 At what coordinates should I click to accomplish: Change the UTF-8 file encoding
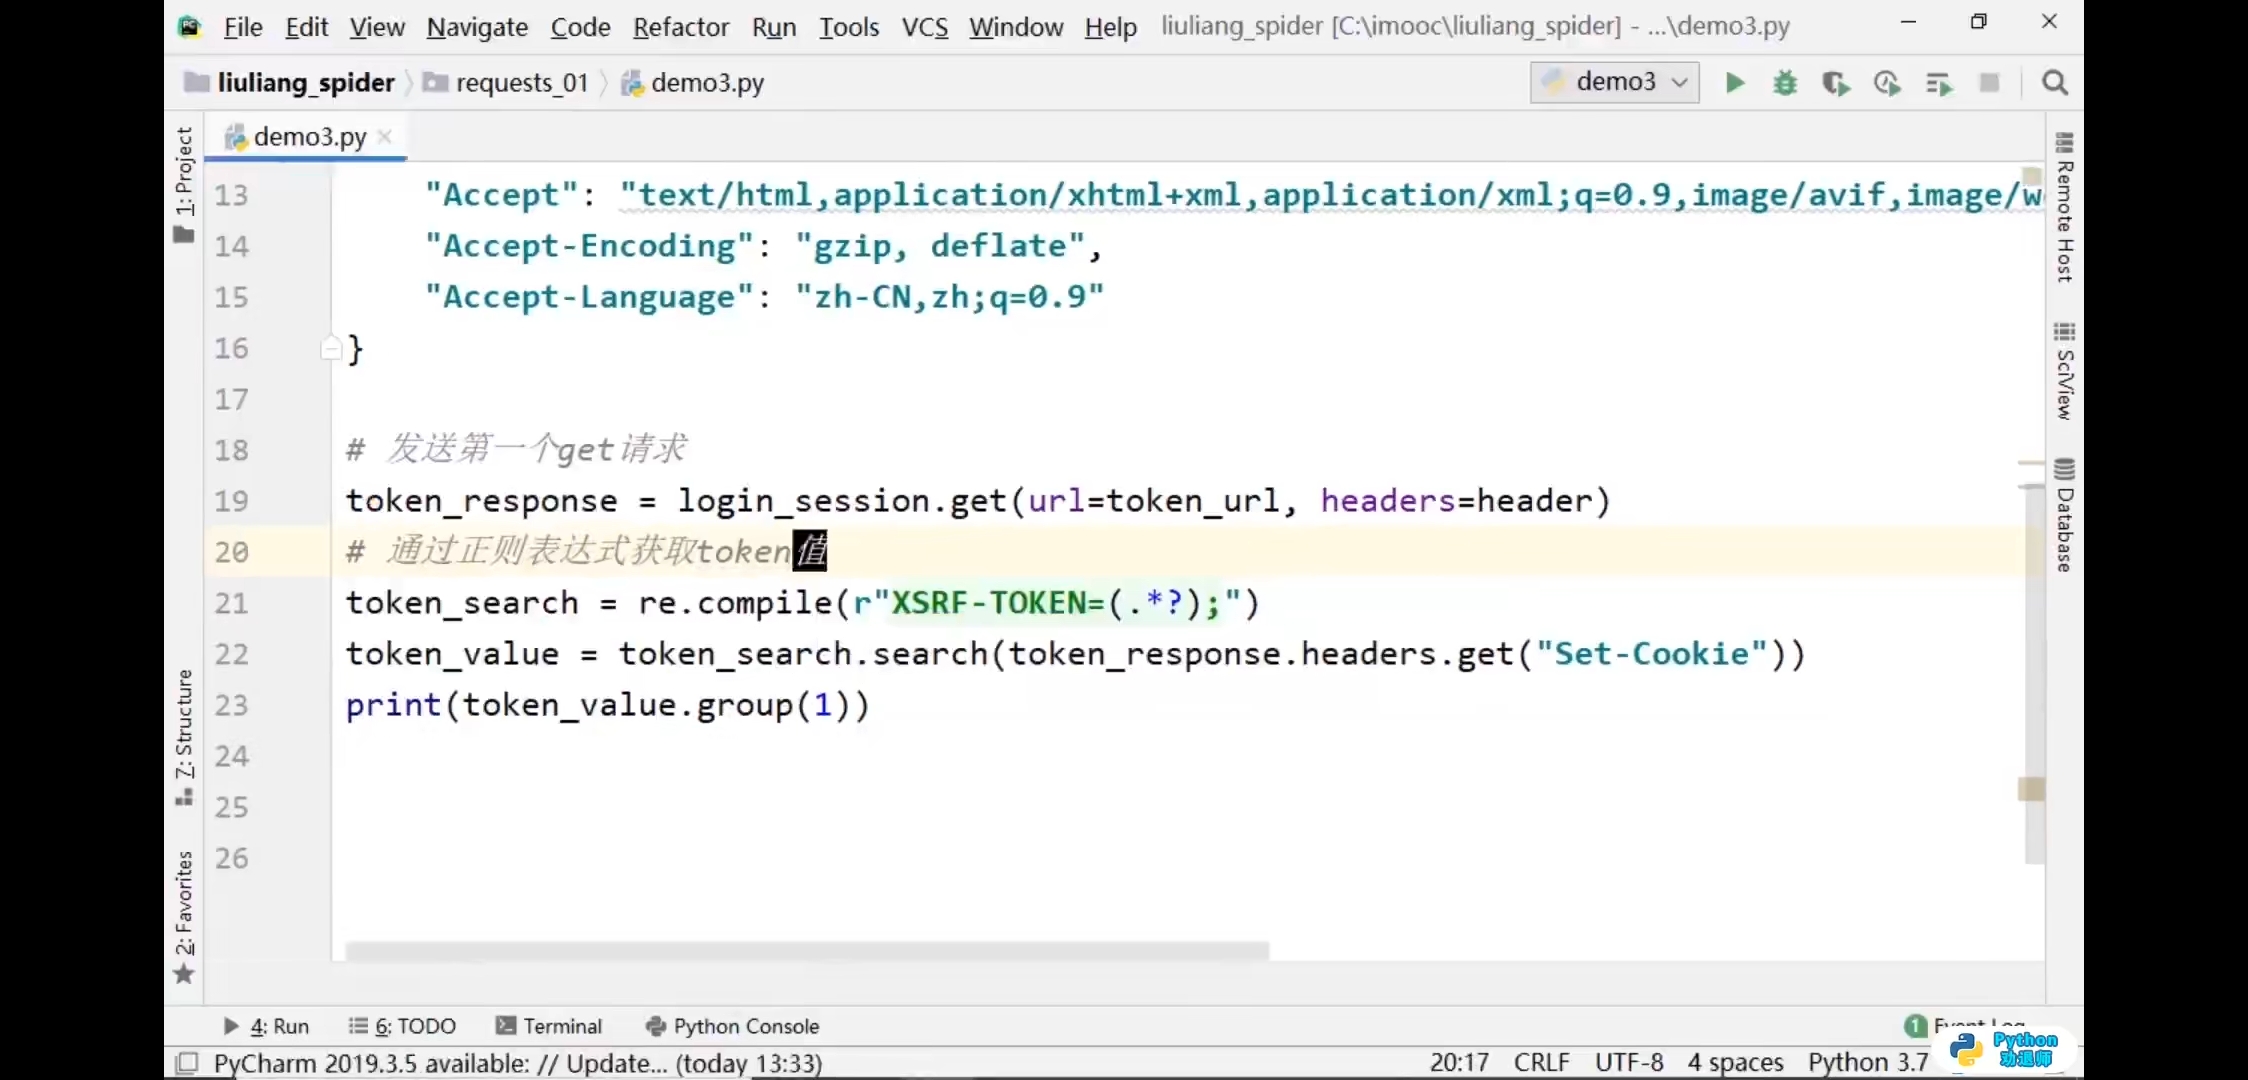pos(1629,1062)
